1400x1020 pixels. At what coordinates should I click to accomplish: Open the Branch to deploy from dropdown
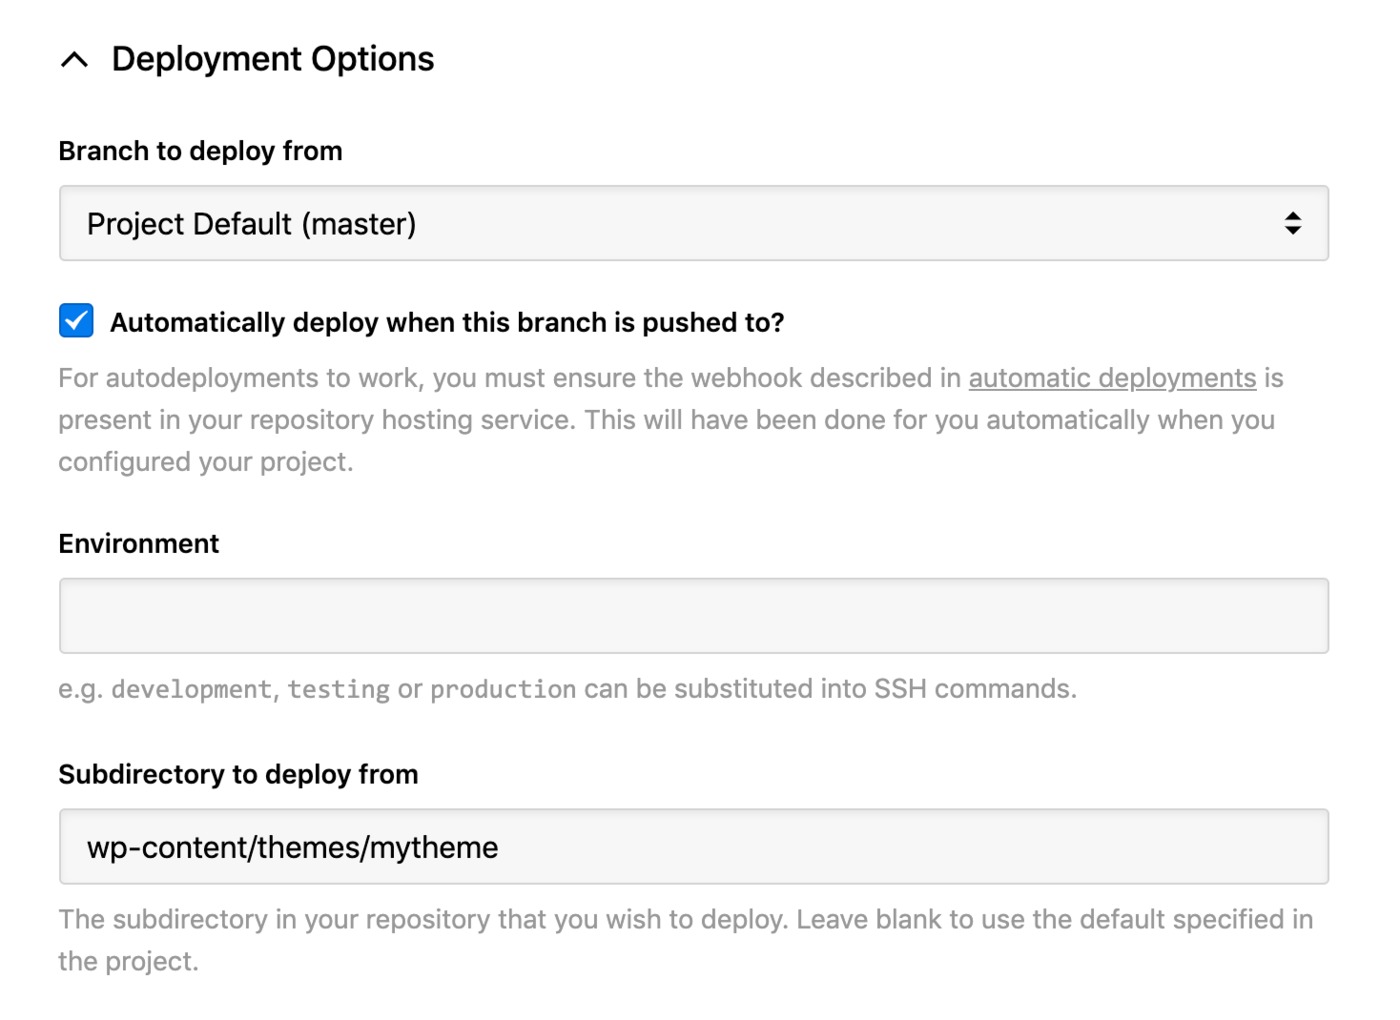click(x=694, y=223)
